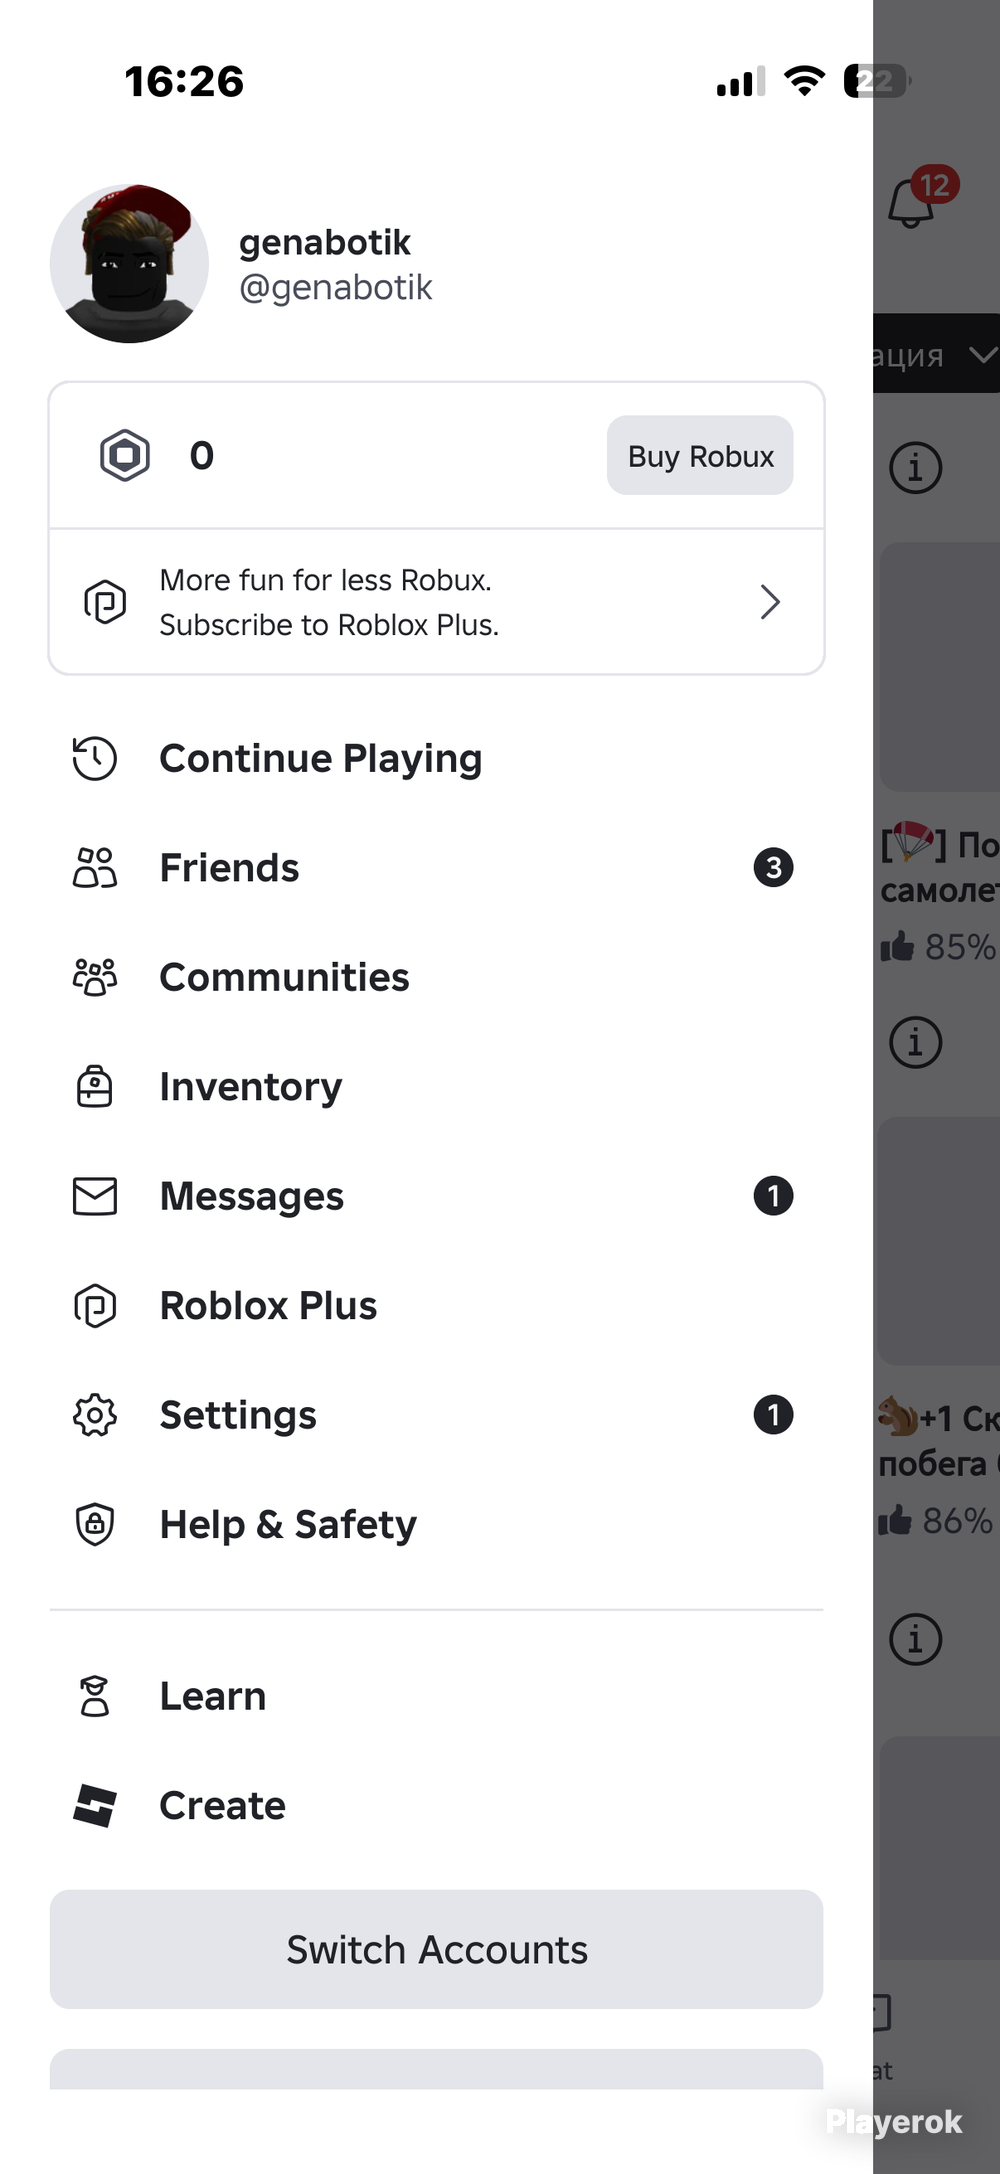Tap the Messages envelope icon
1000x2174 pixels.
[x=95, y=1196]
